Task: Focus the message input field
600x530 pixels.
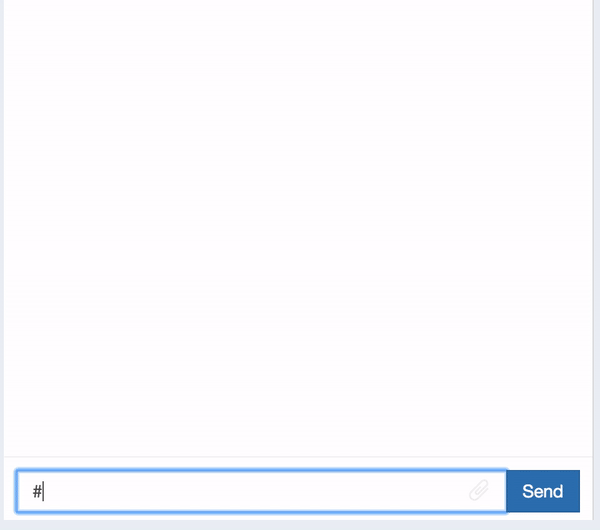Action: [x=261, y=491]
